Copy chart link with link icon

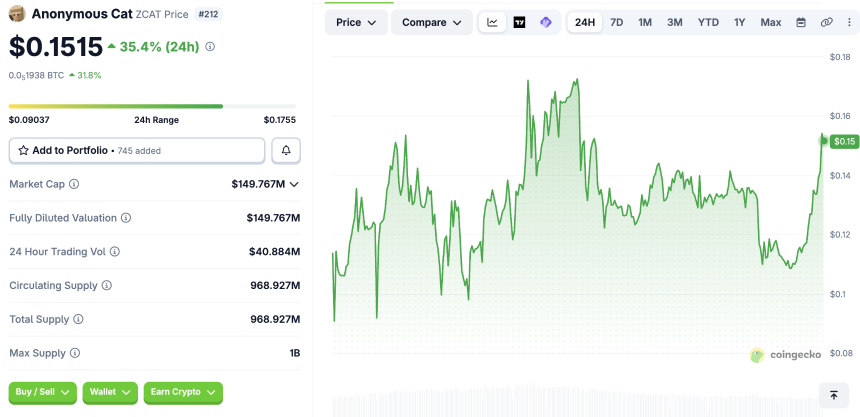[x=827, y=22]
